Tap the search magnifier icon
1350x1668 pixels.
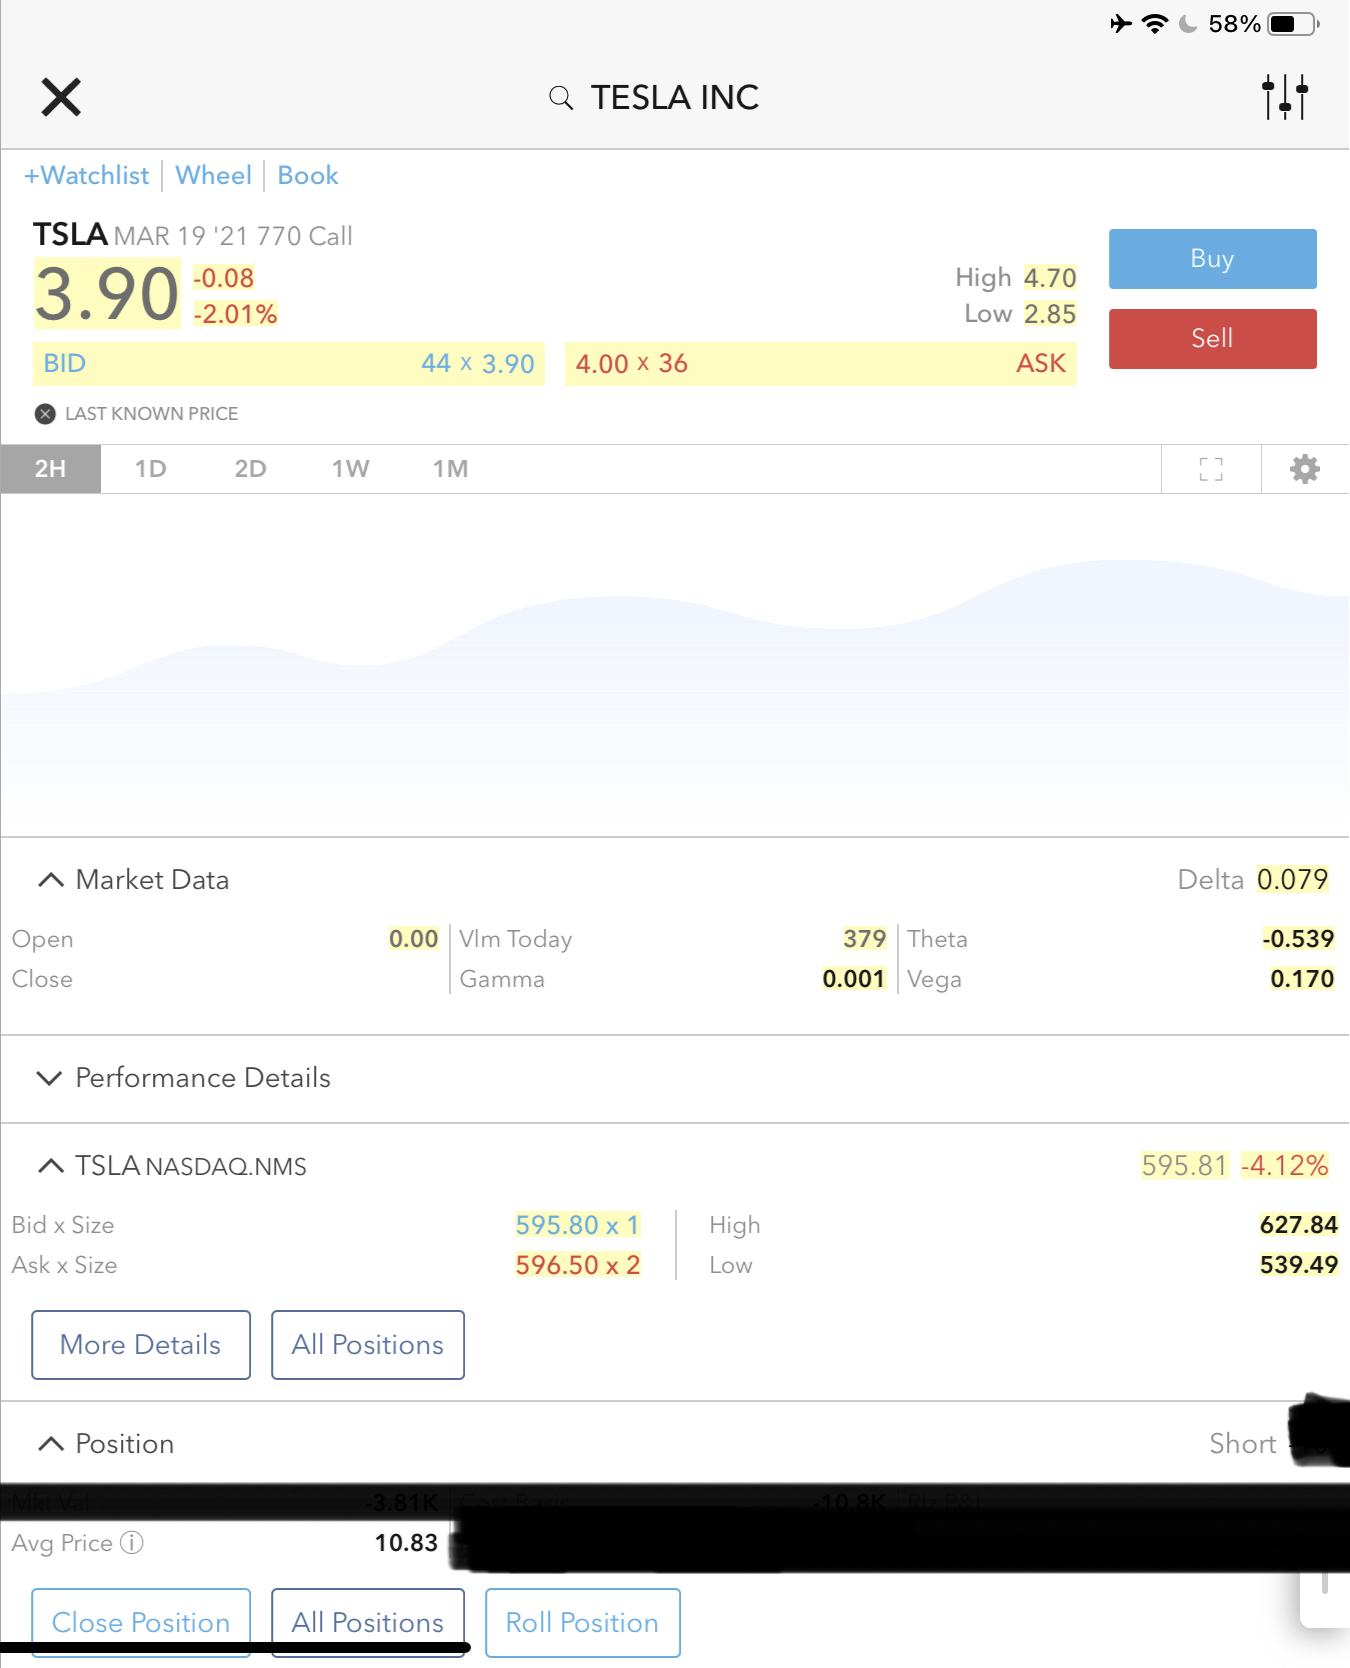[561, 97]
